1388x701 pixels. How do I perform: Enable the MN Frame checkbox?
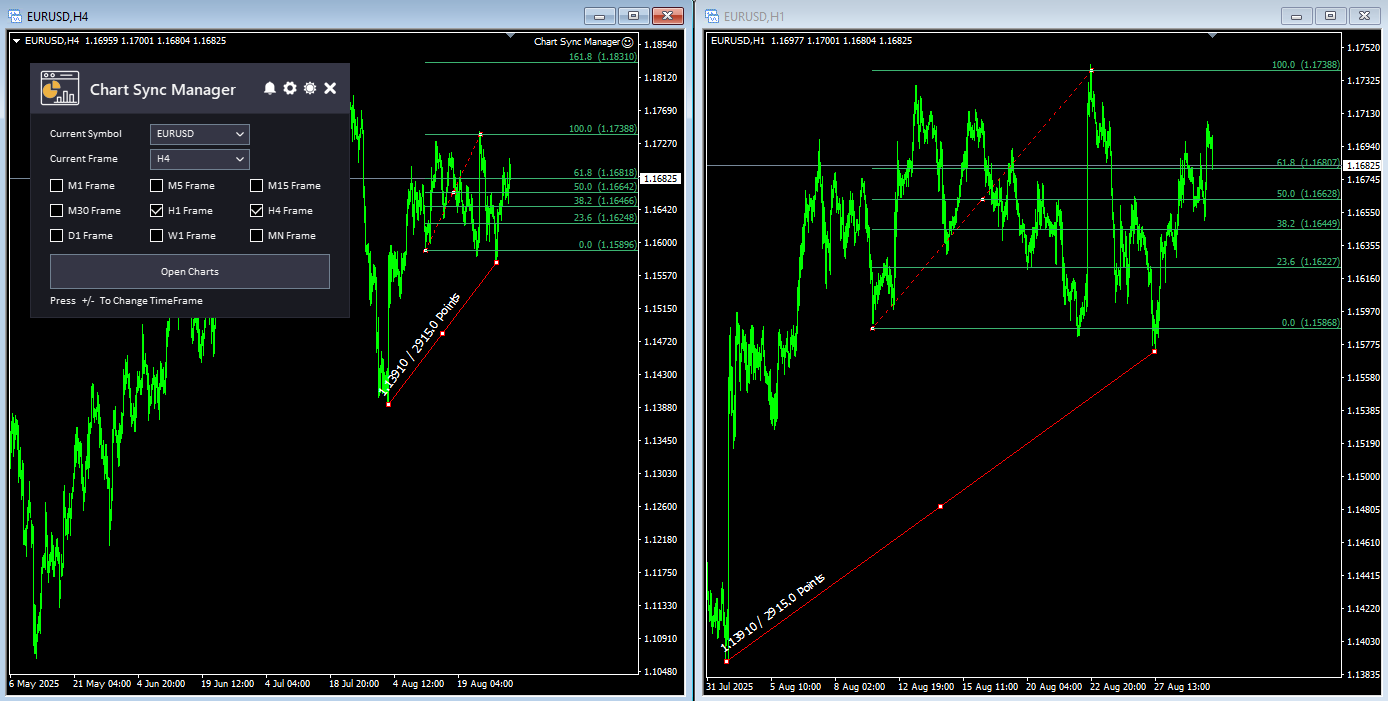(257, 236)
